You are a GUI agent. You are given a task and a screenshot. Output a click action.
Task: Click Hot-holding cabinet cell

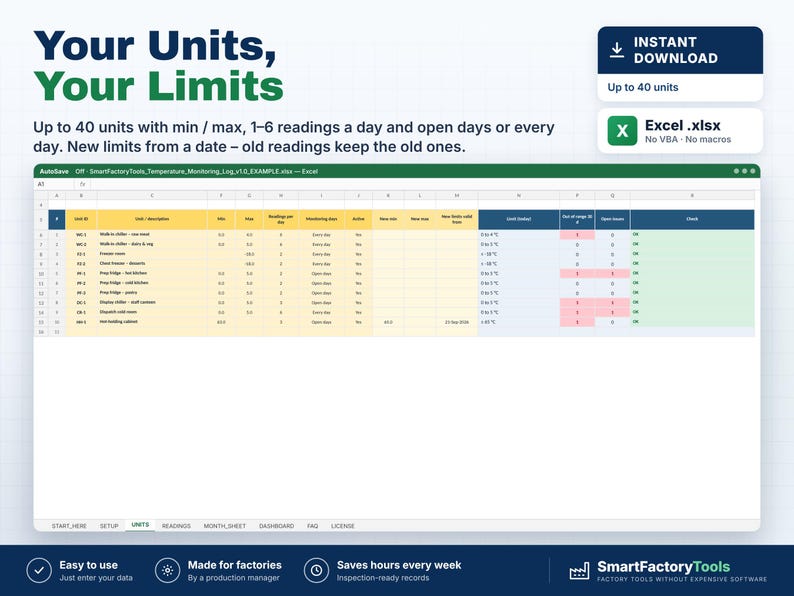pos(152,322)
